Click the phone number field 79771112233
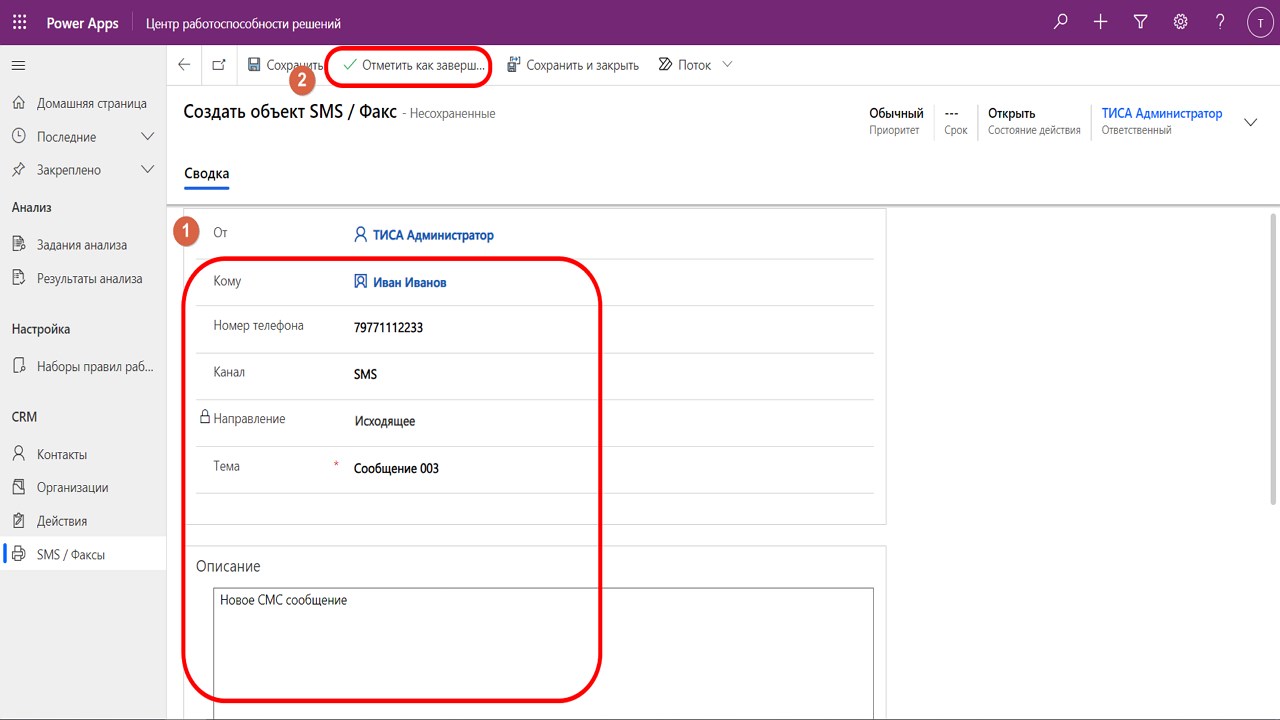 pyautogui.click(x=388, y=327)
